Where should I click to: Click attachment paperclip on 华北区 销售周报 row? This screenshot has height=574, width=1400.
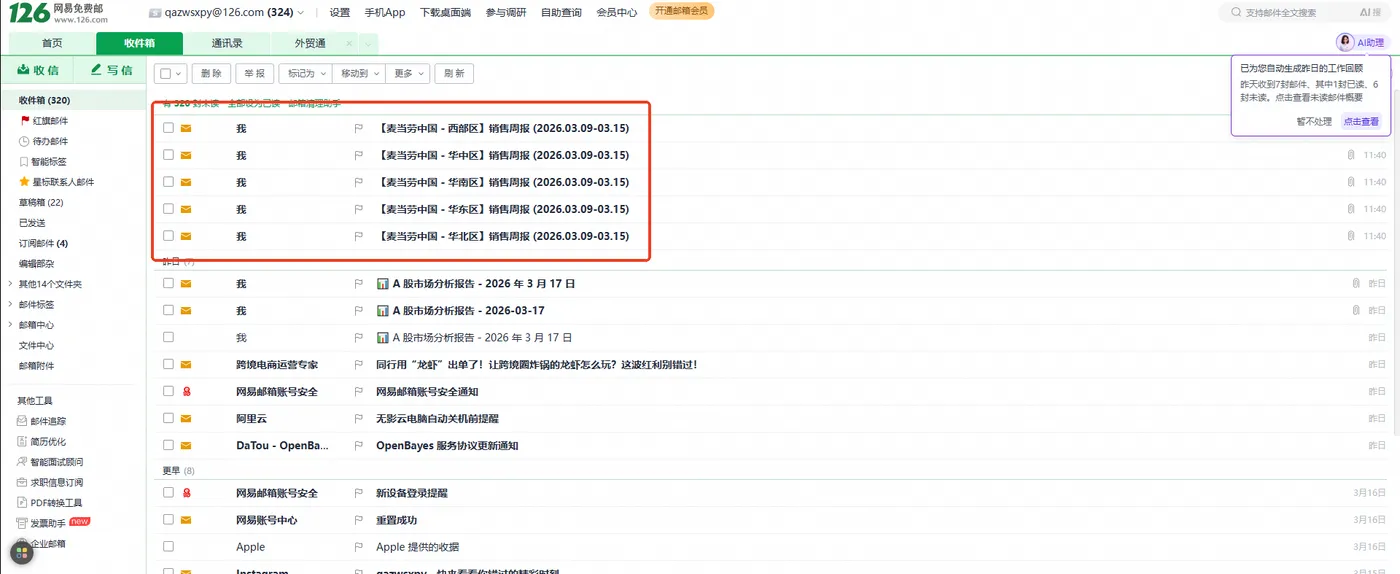(1351, 236)
